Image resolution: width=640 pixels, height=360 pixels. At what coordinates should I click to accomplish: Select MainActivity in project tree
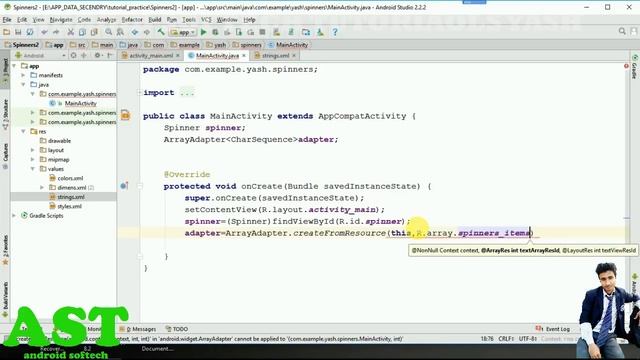click(x=80, y=103)
